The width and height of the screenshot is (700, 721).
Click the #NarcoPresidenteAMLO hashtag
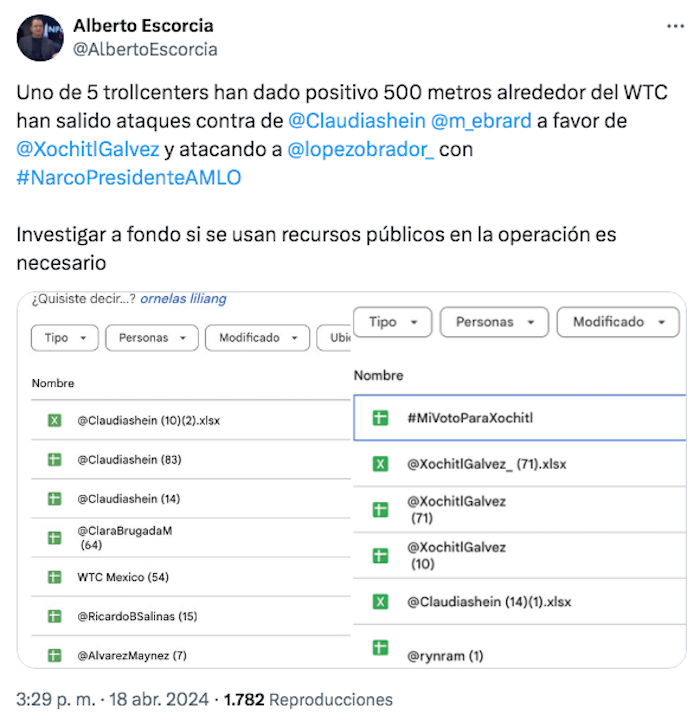(129, 178)
